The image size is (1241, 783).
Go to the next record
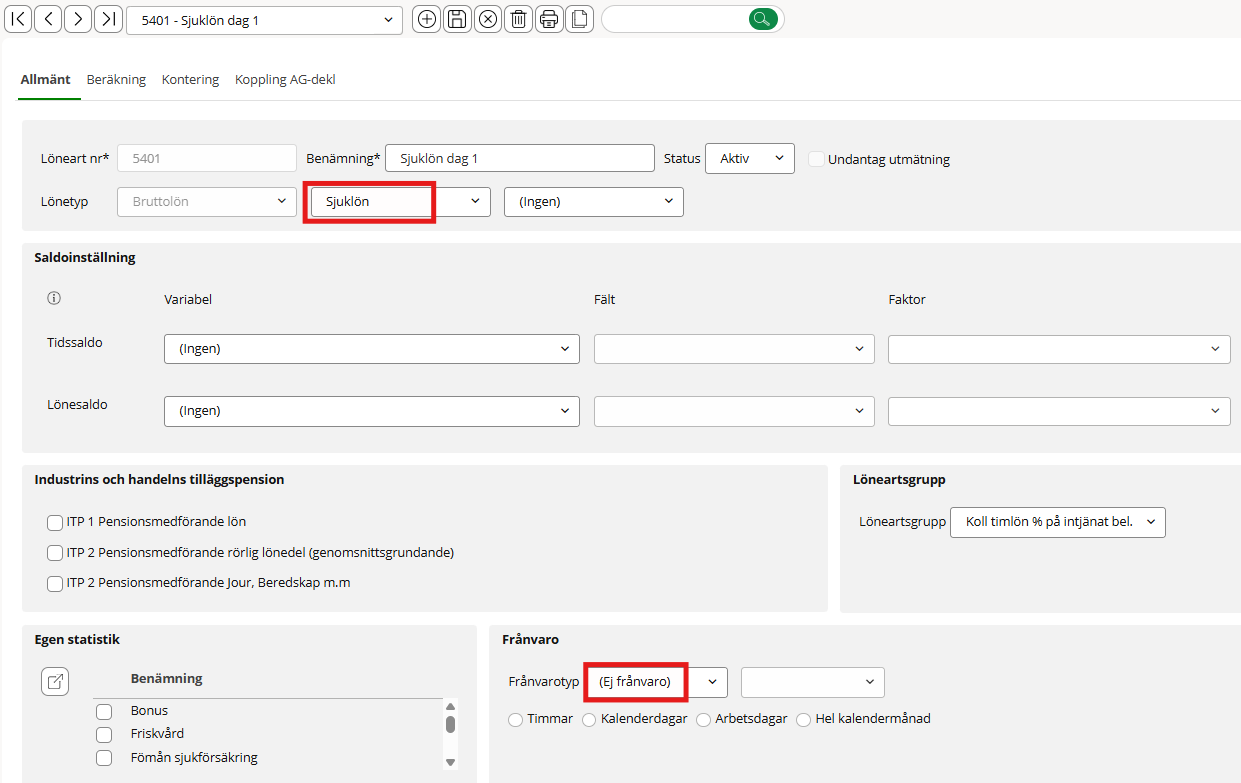pos(78,19)
